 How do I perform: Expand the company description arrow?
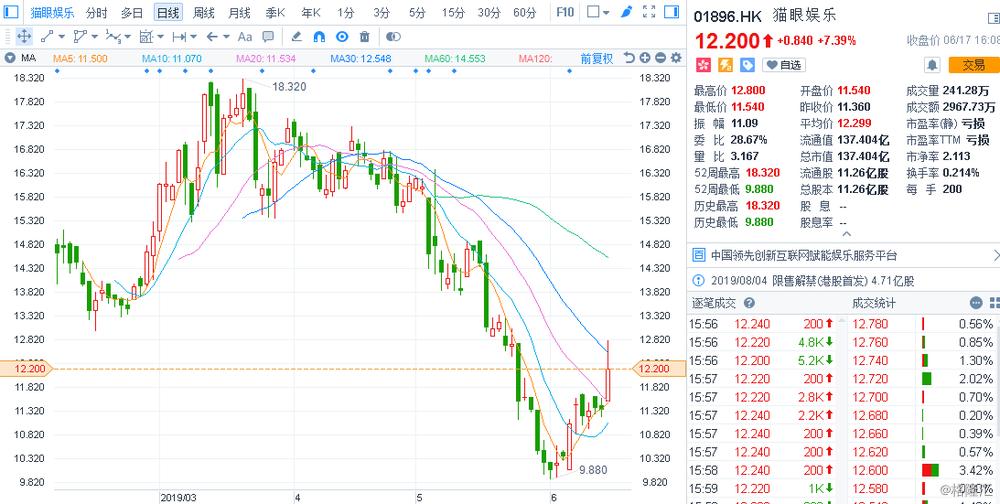996,255
